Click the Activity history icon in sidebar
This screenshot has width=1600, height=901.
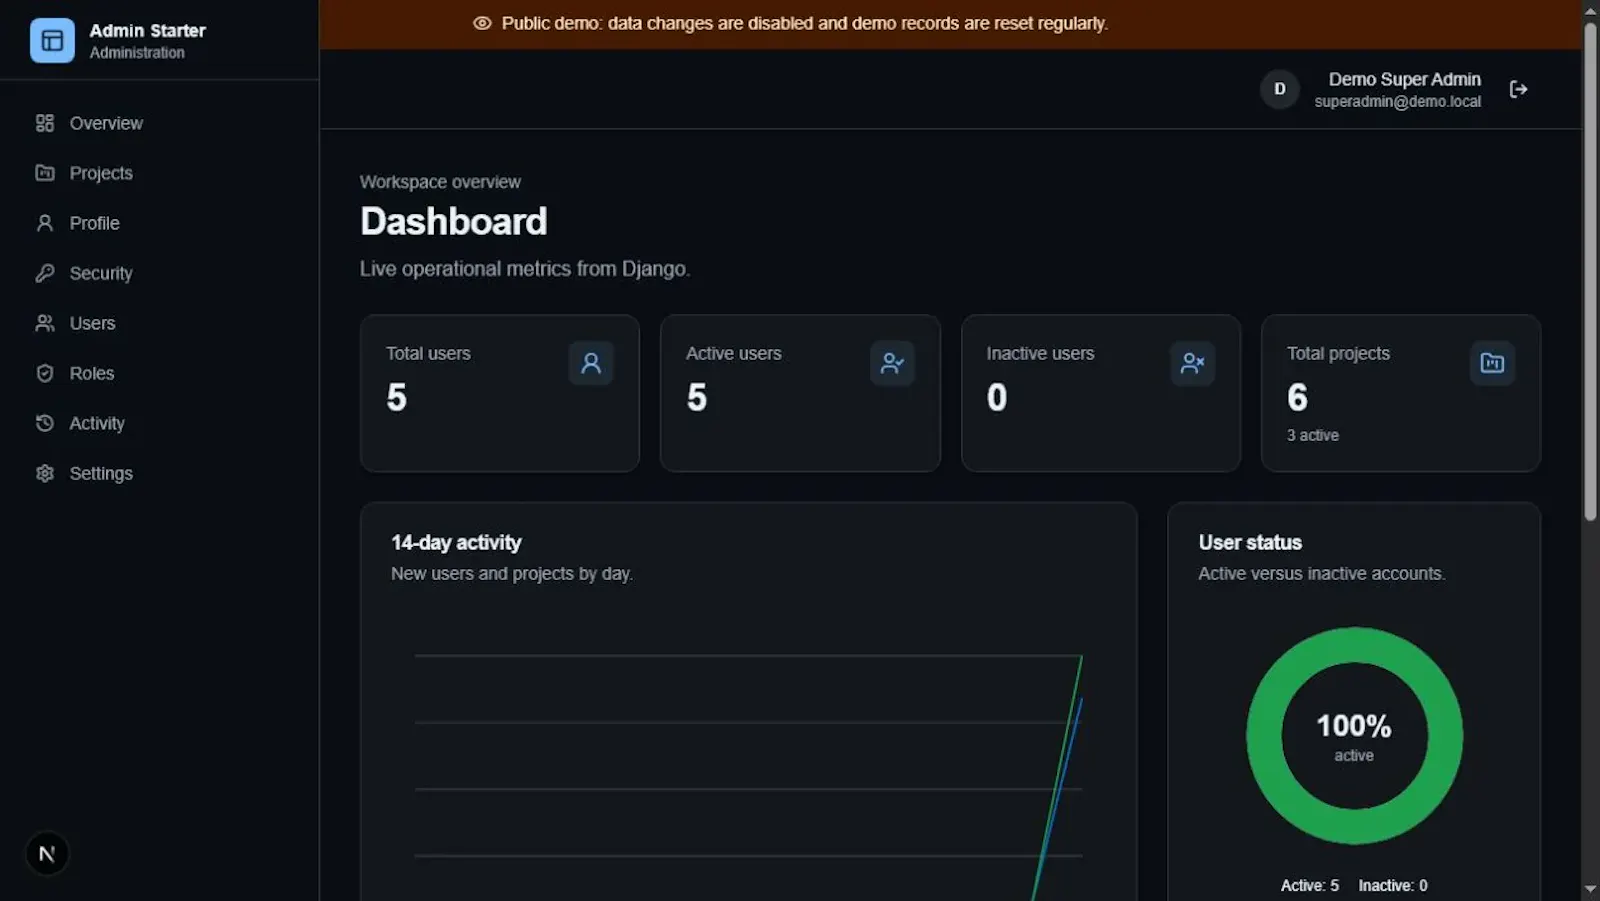pos(45,423)
